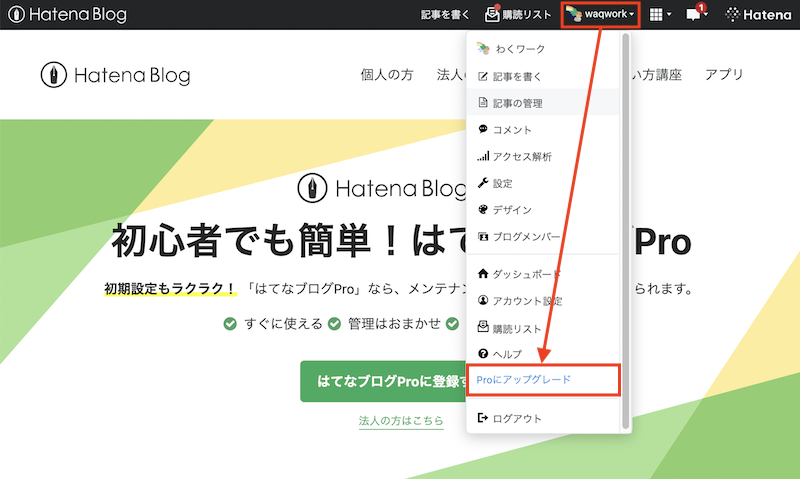Screen dimensions: 800x479
Task: Select わくワーク blog entry in menu
Action: coord(542,49)
